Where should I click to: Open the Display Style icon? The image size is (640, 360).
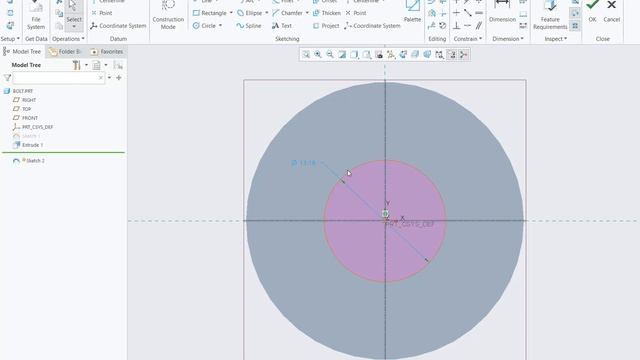pyautogui.click(x=354, y=54)
